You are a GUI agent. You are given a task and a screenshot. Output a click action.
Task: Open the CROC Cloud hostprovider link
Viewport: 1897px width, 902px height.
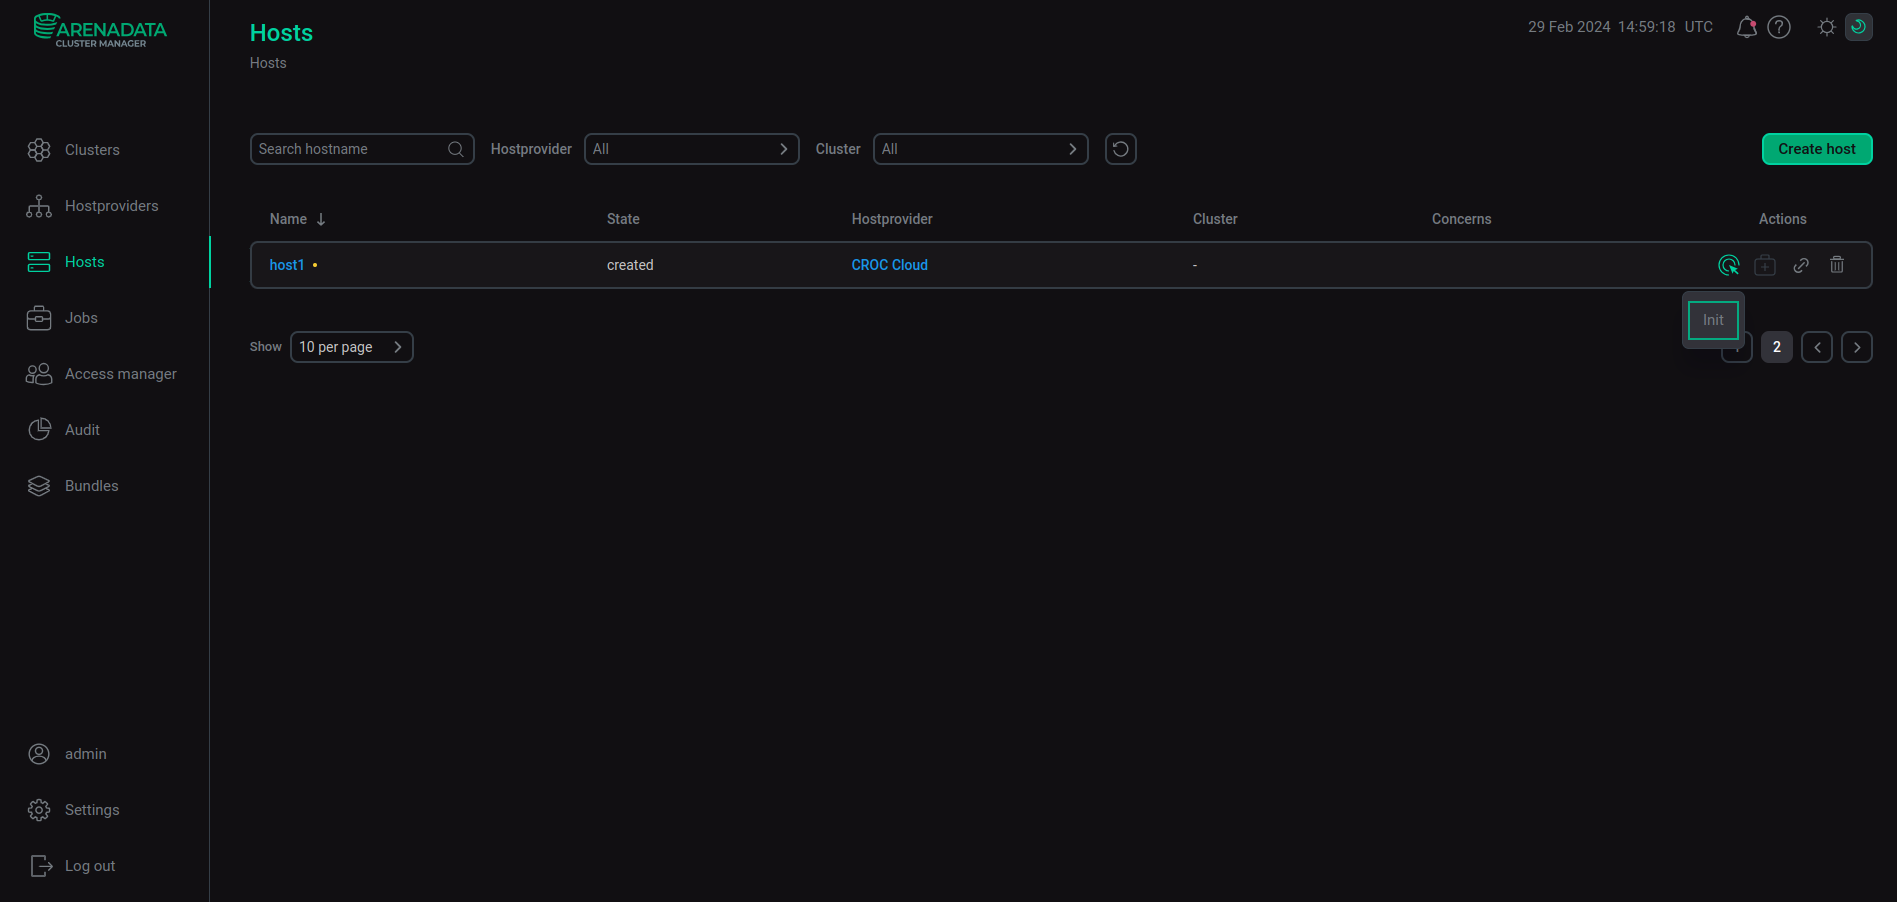click(890, 265)
